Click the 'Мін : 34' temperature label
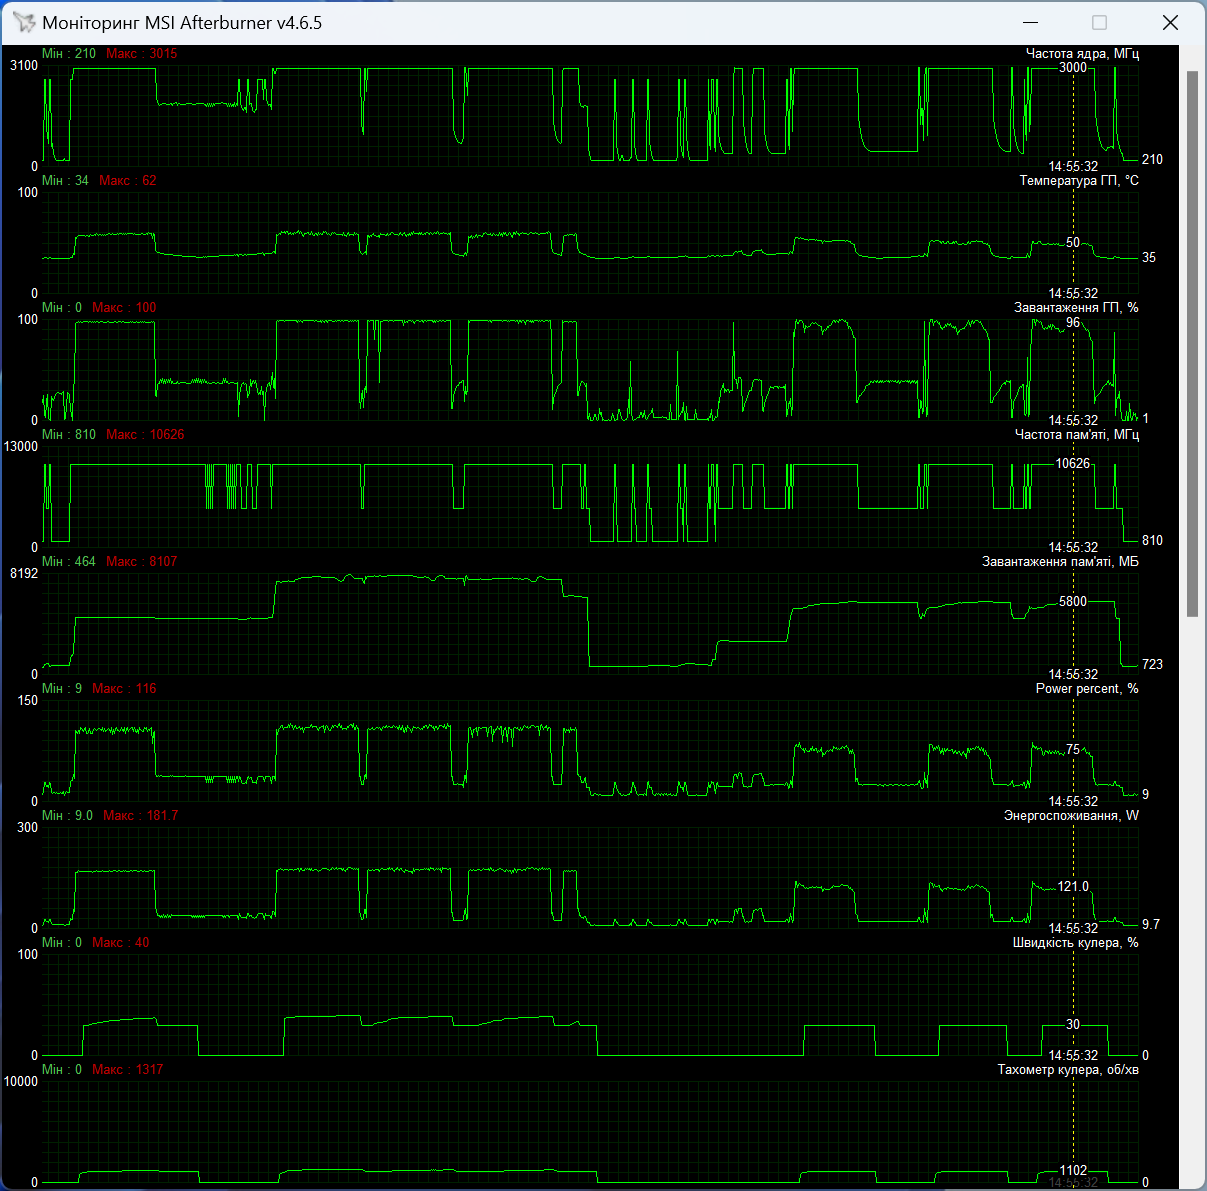This screenshot has width=1207, height=1191. pyautogui.click(x=65, y=181)
